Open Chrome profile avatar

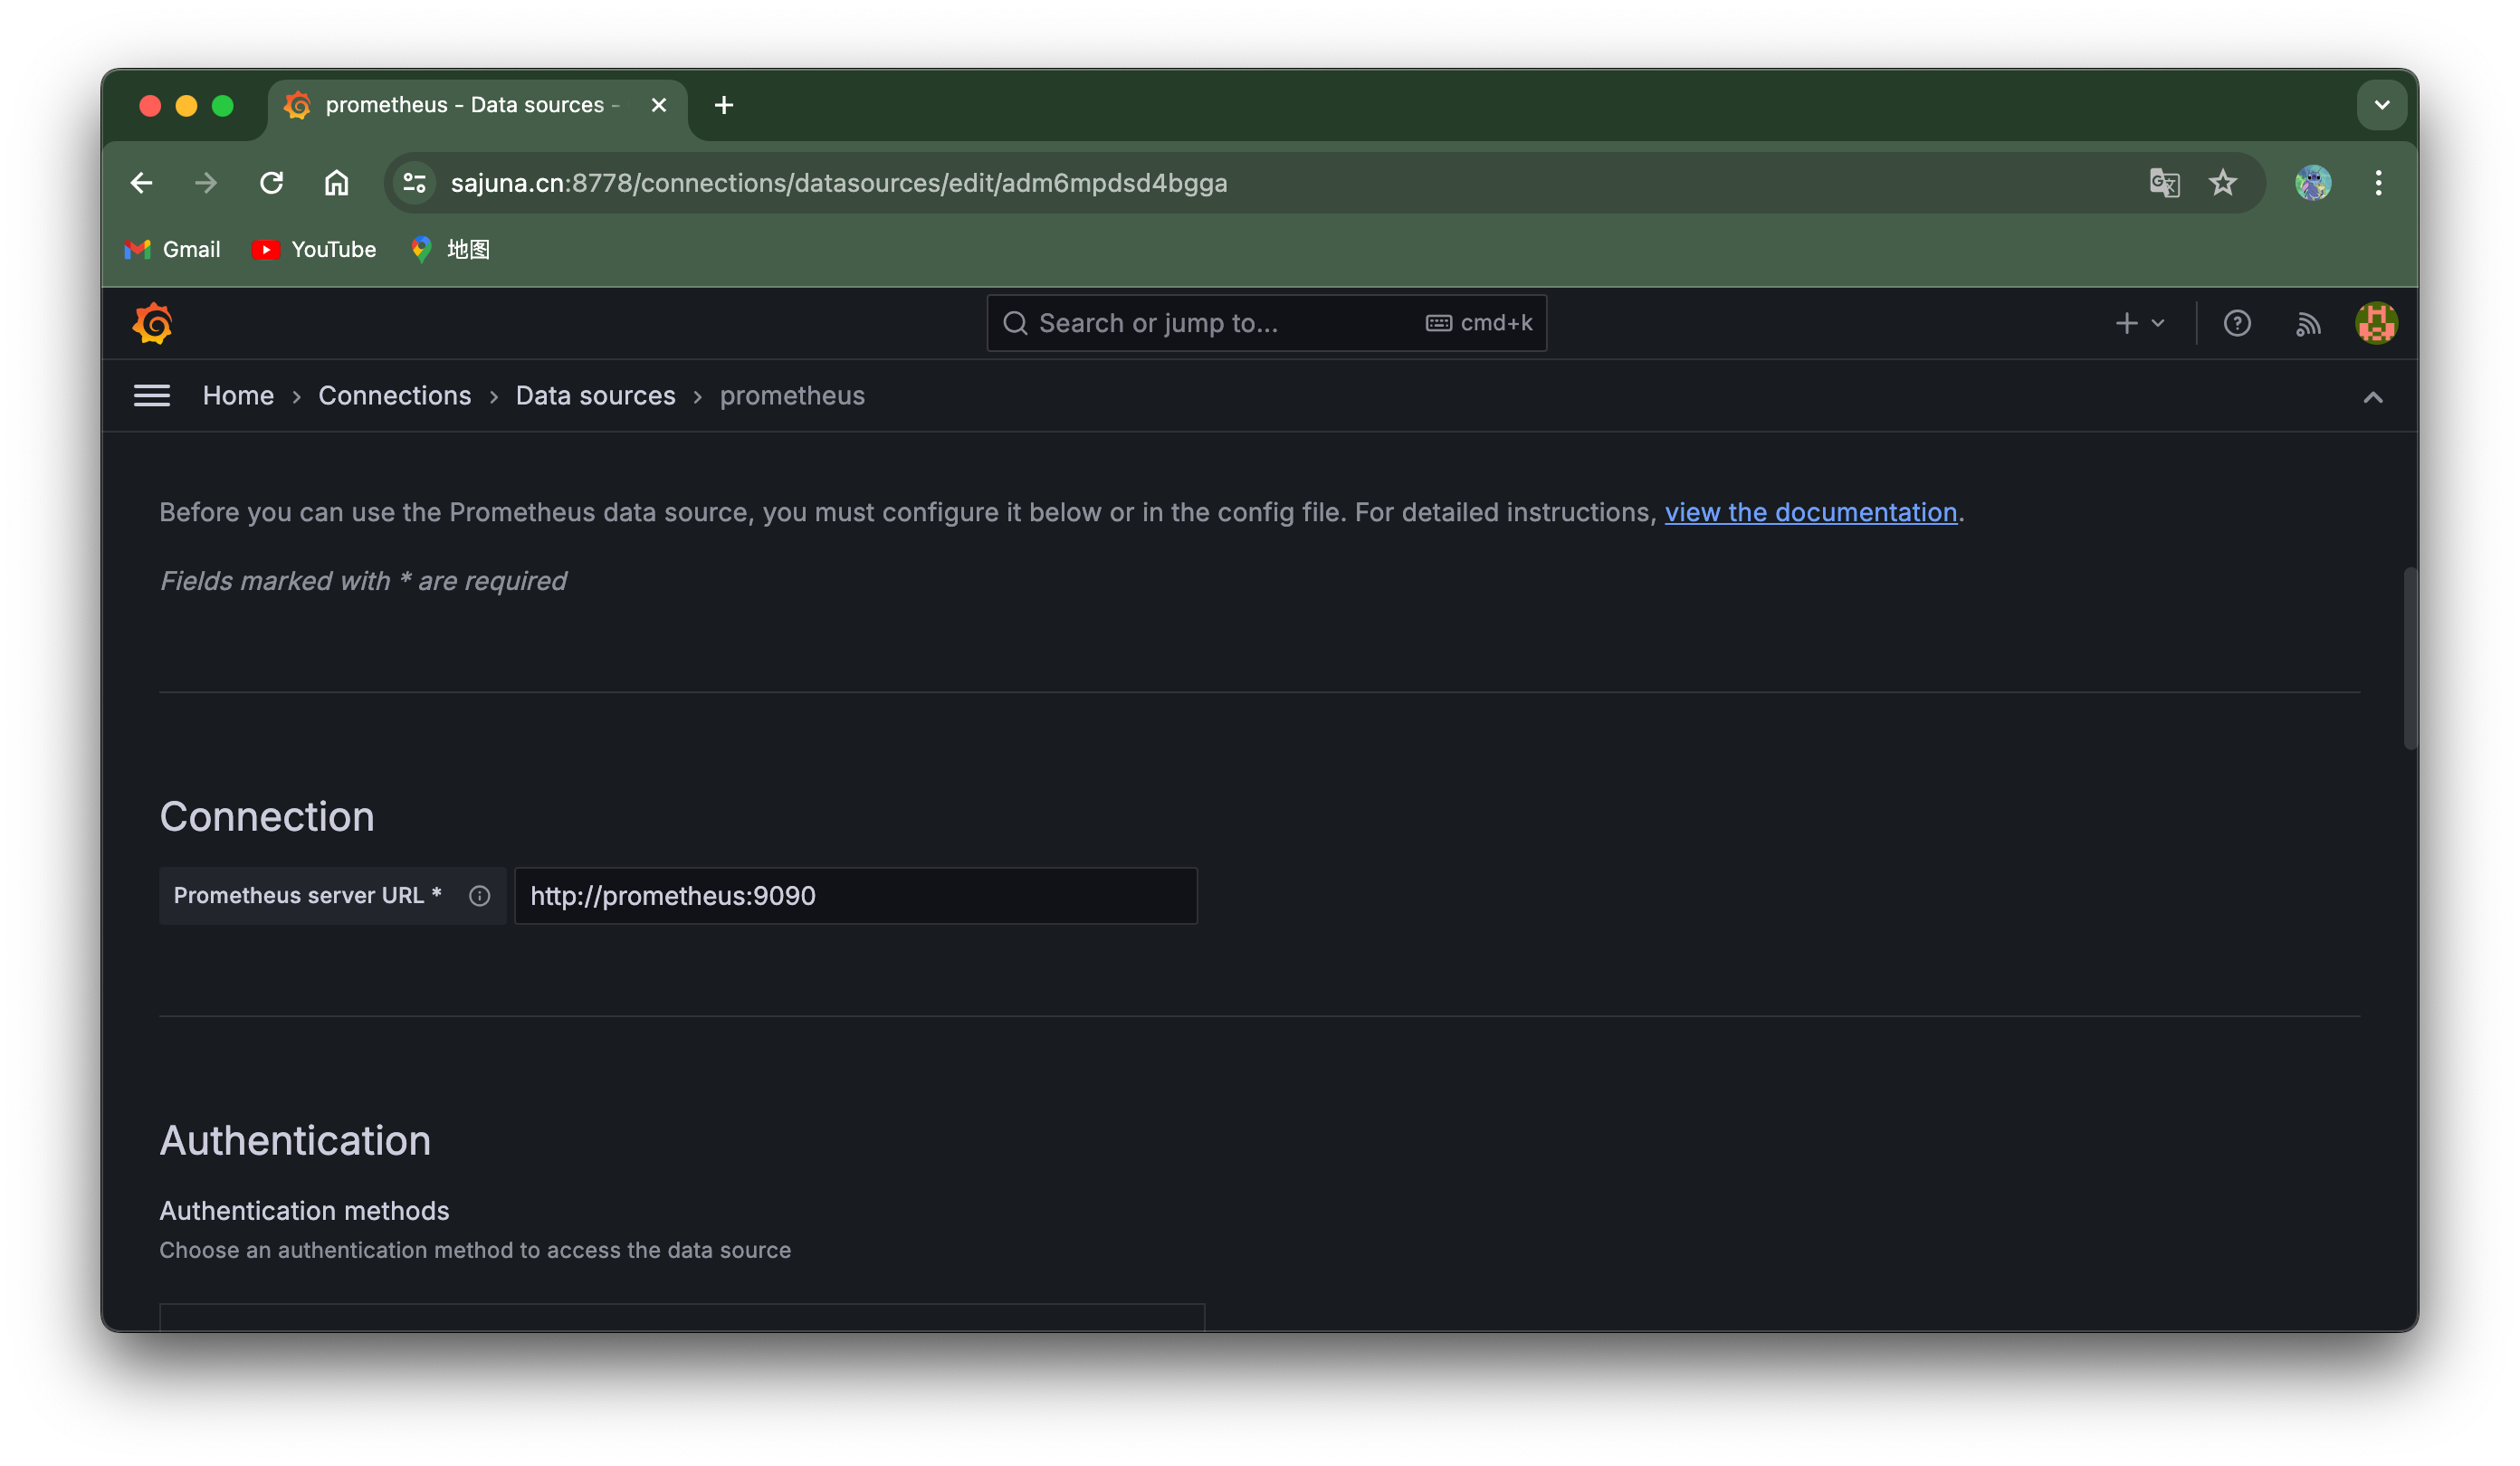2312,183
